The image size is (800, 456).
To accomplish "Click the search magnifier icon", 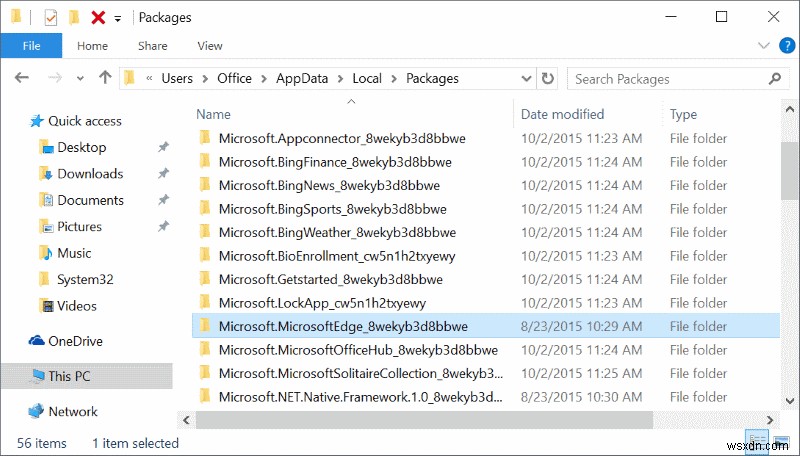I will pyautogui.click(x=775, y=79).
